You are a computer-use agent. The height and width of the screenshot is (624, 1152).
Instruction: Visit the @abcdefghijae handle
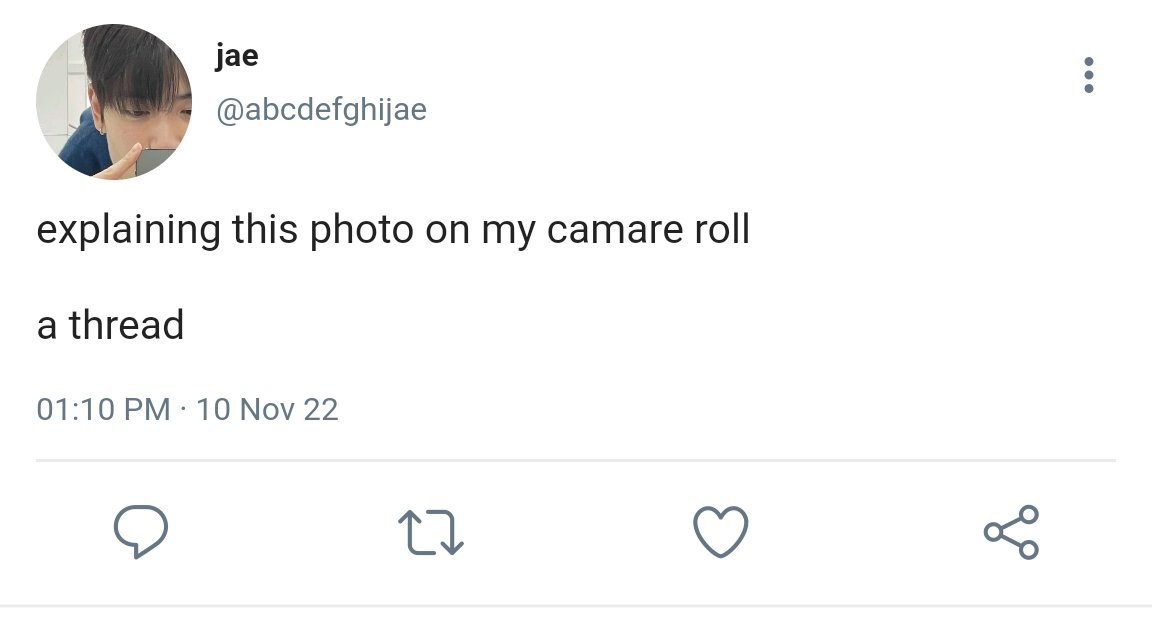[321, 110]
